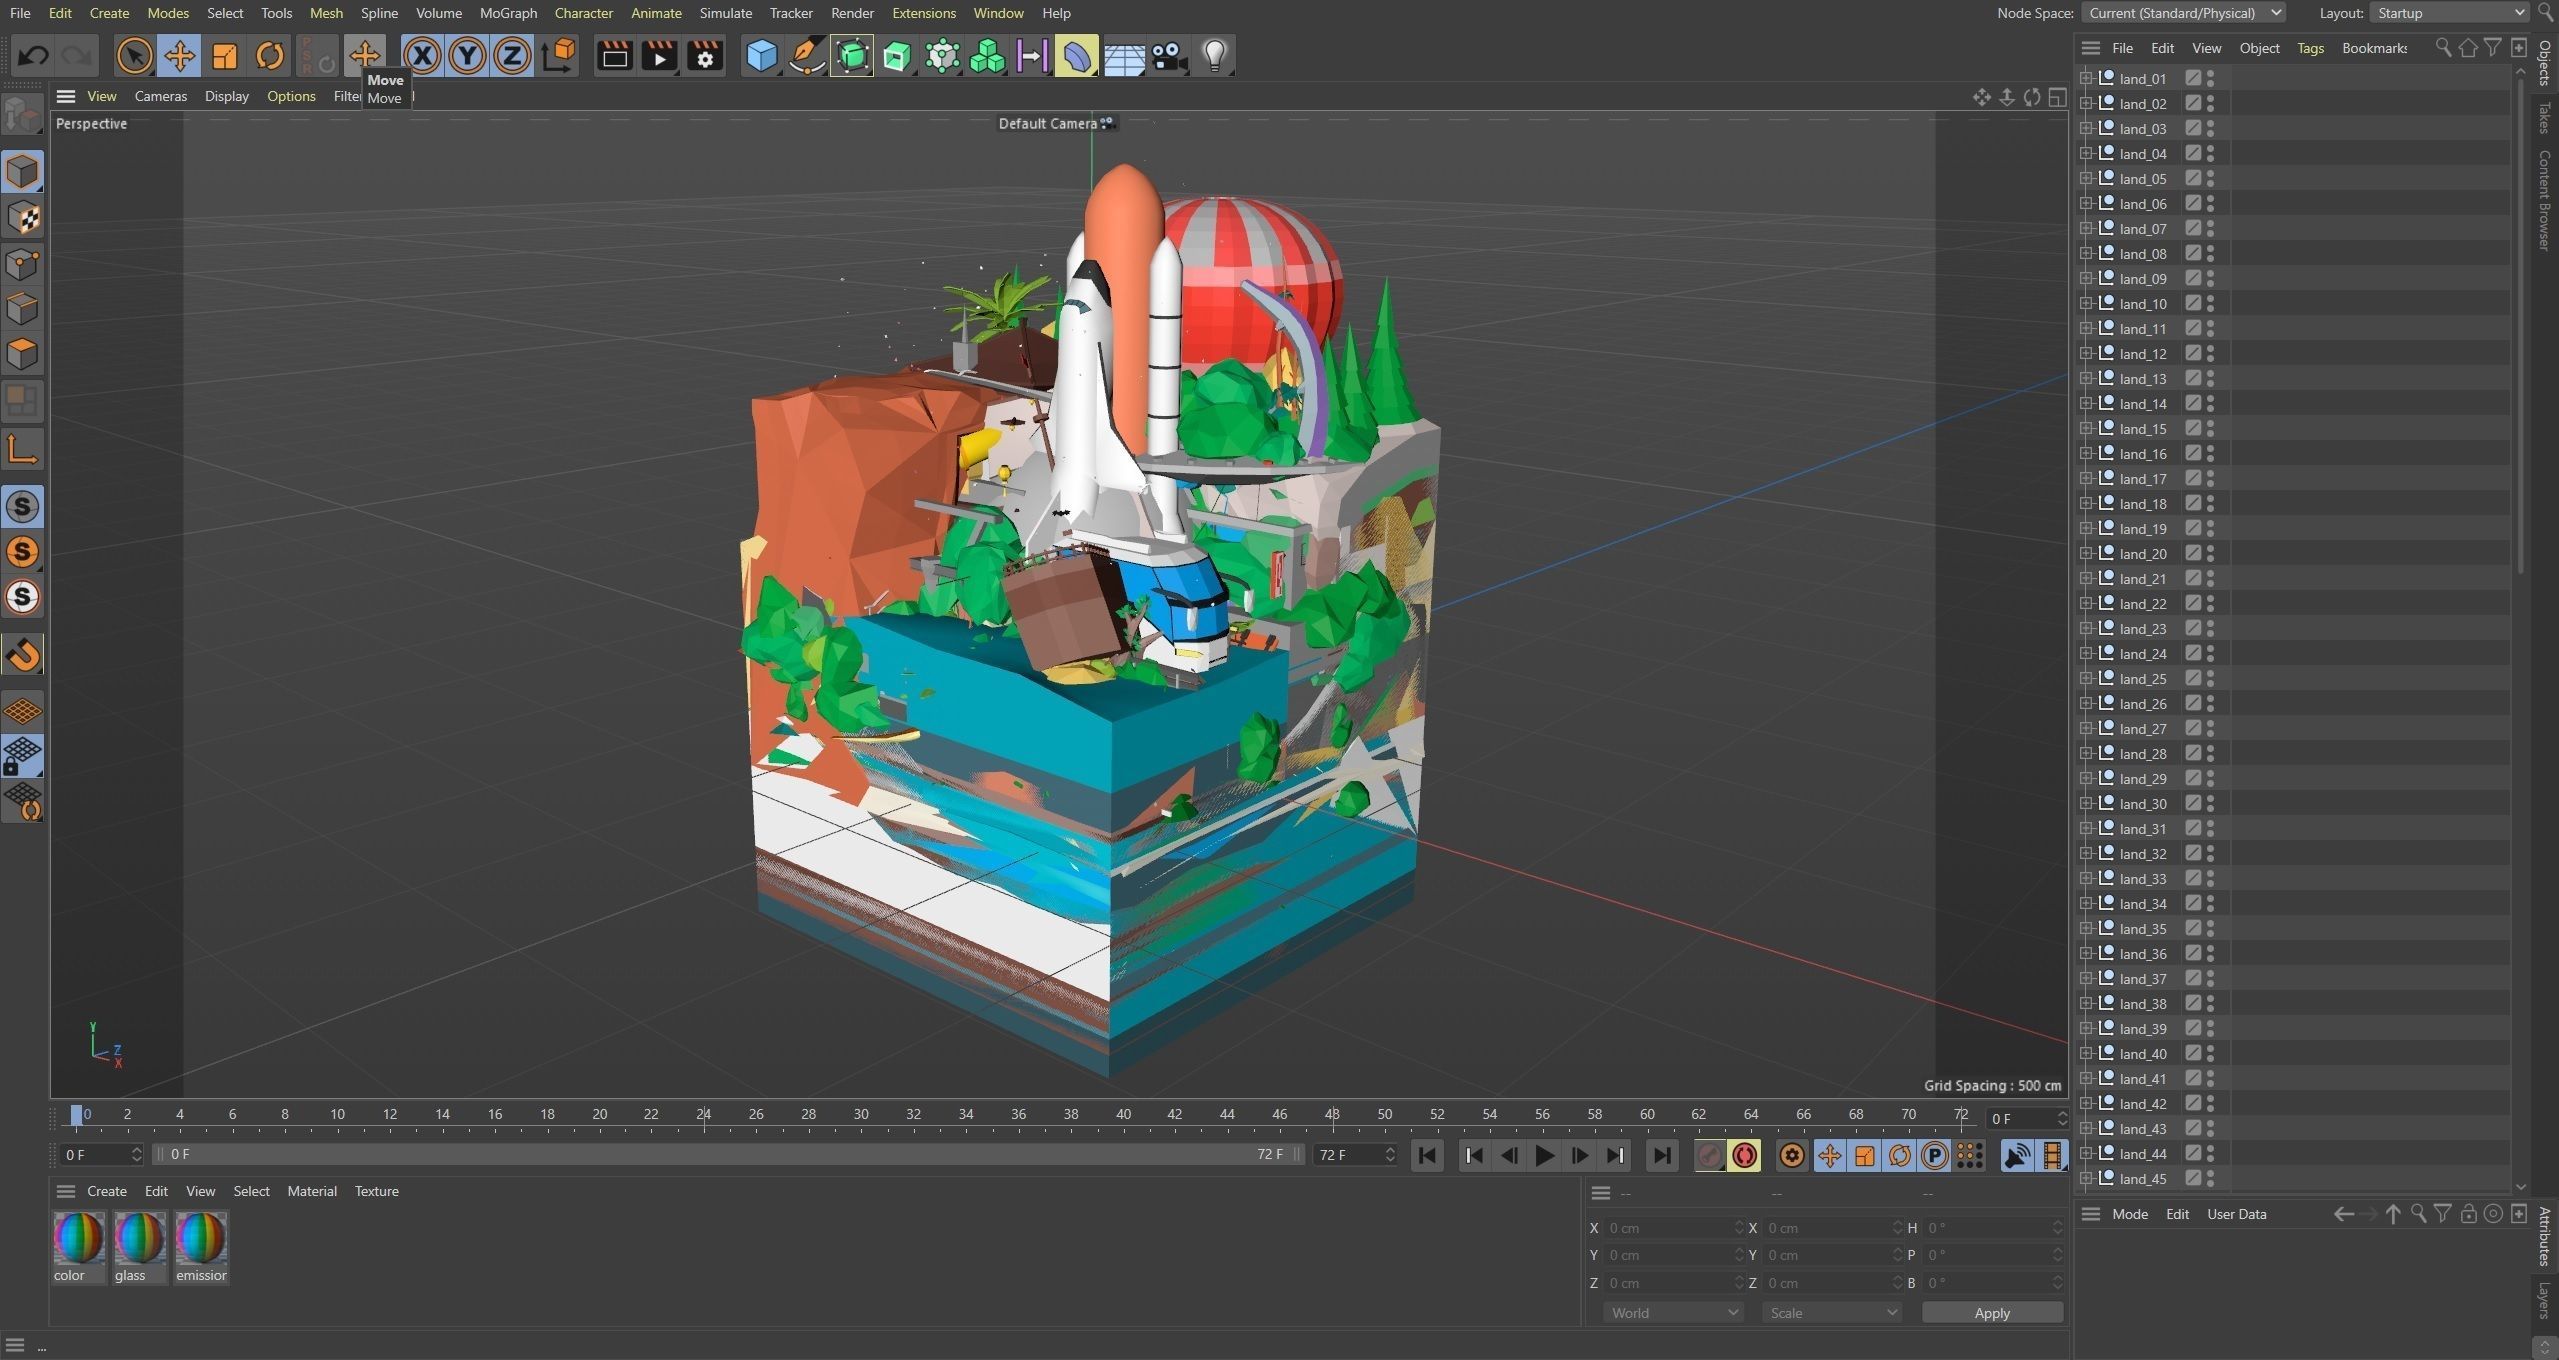The width and height of the screenshot is (2559, 1360).
Task: Open the Field purple bars icon
Action: pyautogui.click(x=1032, y=55)
